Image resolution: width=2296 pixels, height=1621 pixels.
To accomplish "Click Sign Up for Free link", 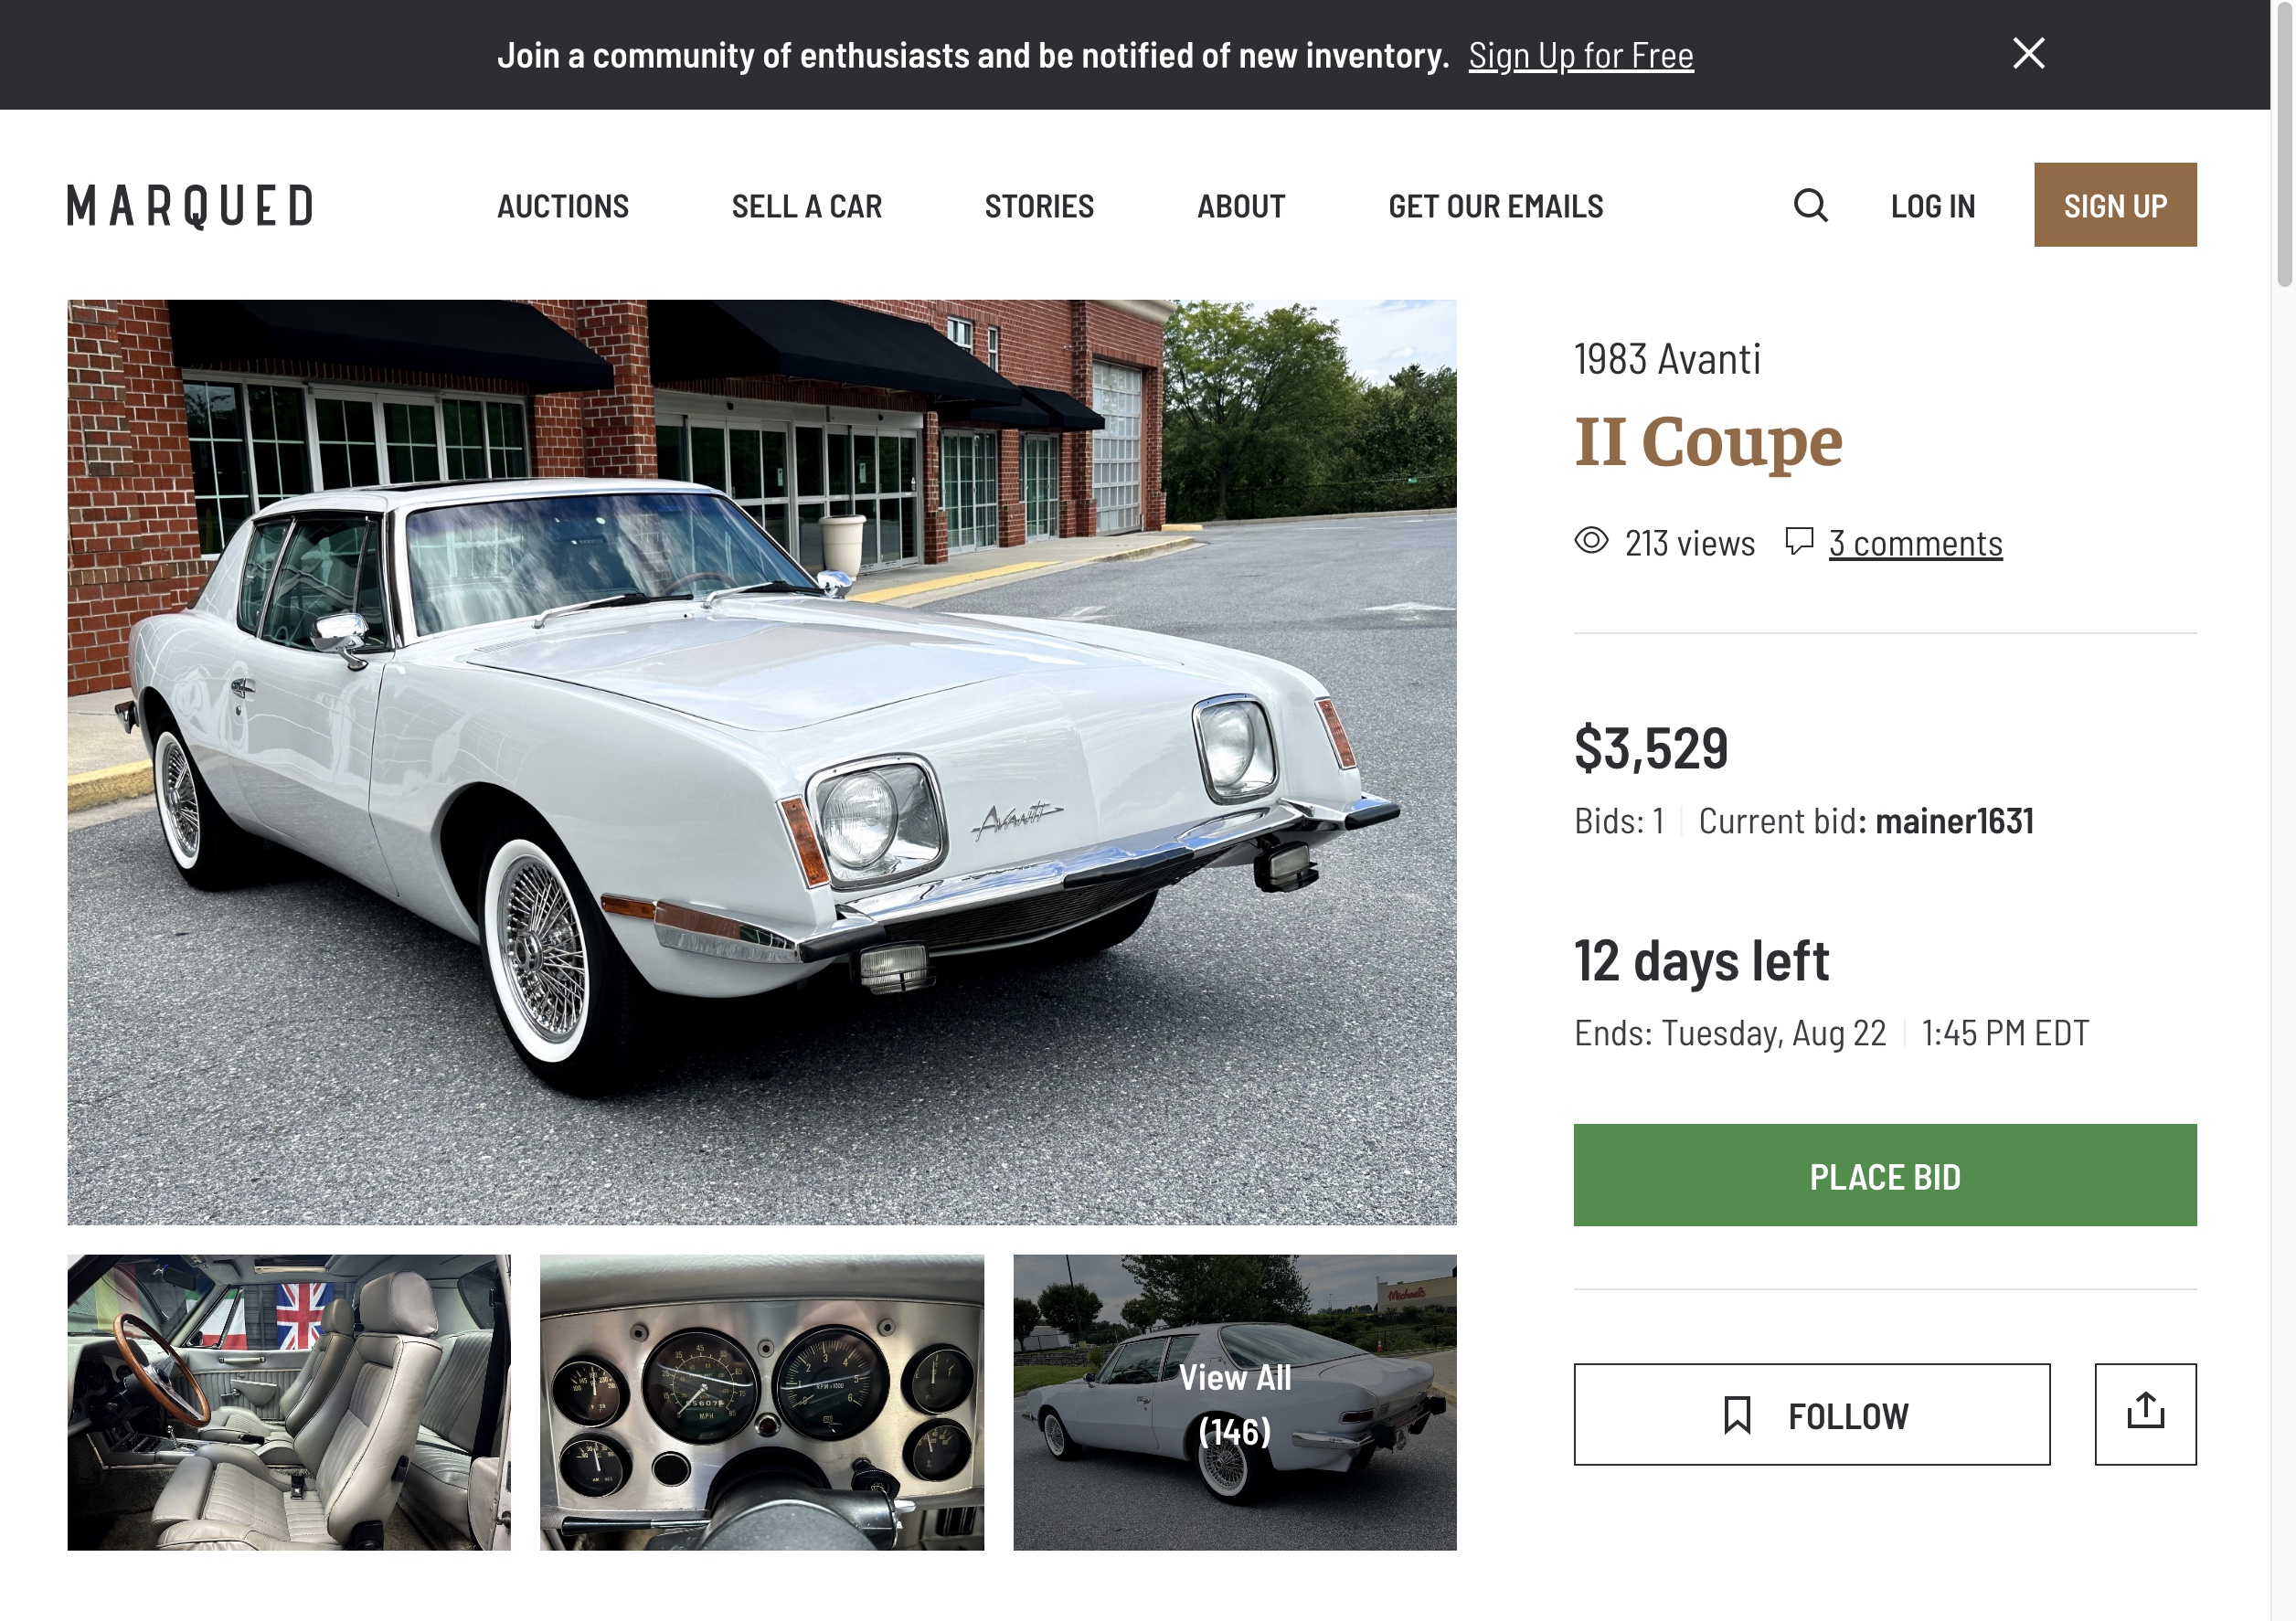I will [1580, 56].
